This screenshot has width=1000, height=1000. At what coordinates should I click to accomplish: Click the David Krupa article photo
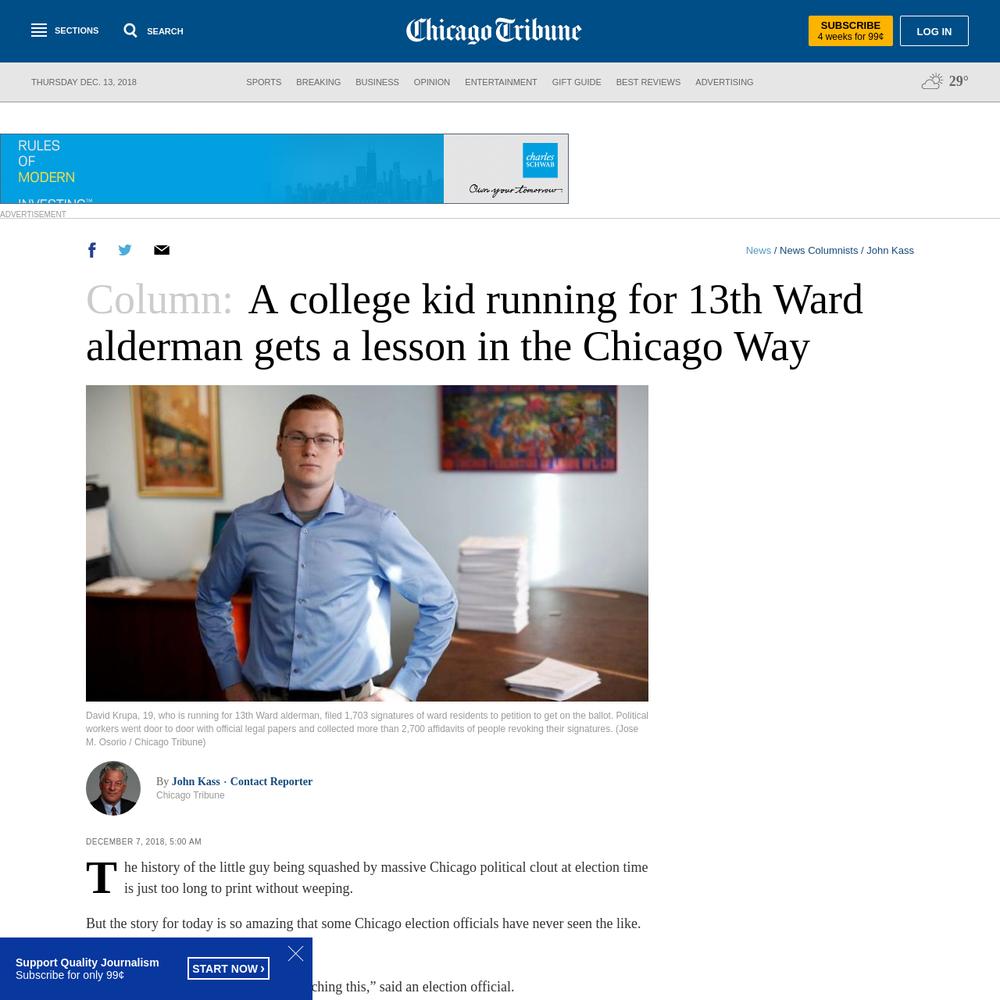click(367, 543)
